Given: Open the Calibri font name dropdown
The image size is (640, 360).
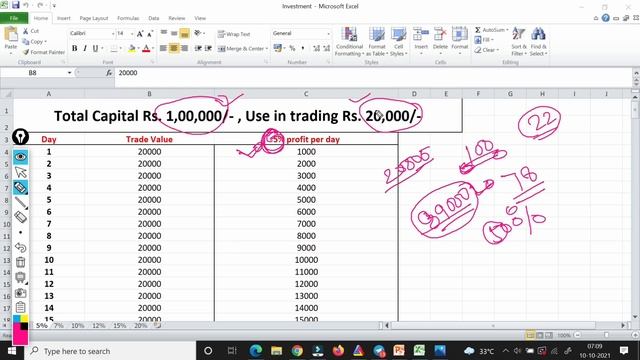Looking at the screenshot, I should tap(113, 33).
